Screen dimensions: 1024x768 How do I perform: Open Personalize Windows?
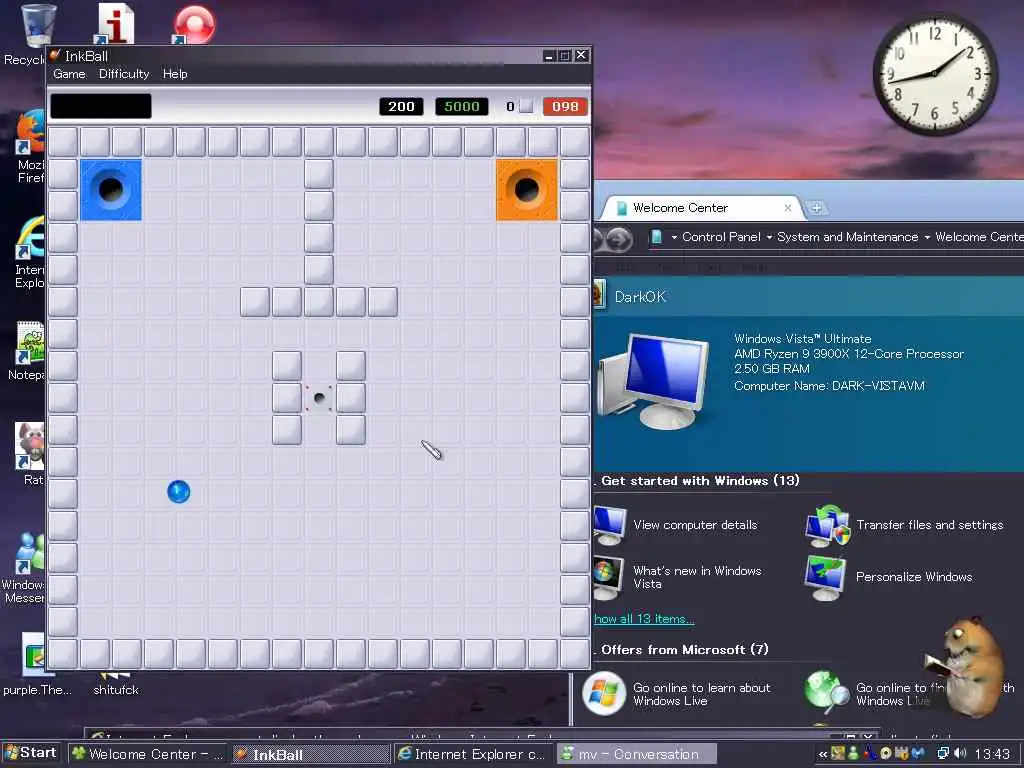click(x=889, y=577)
